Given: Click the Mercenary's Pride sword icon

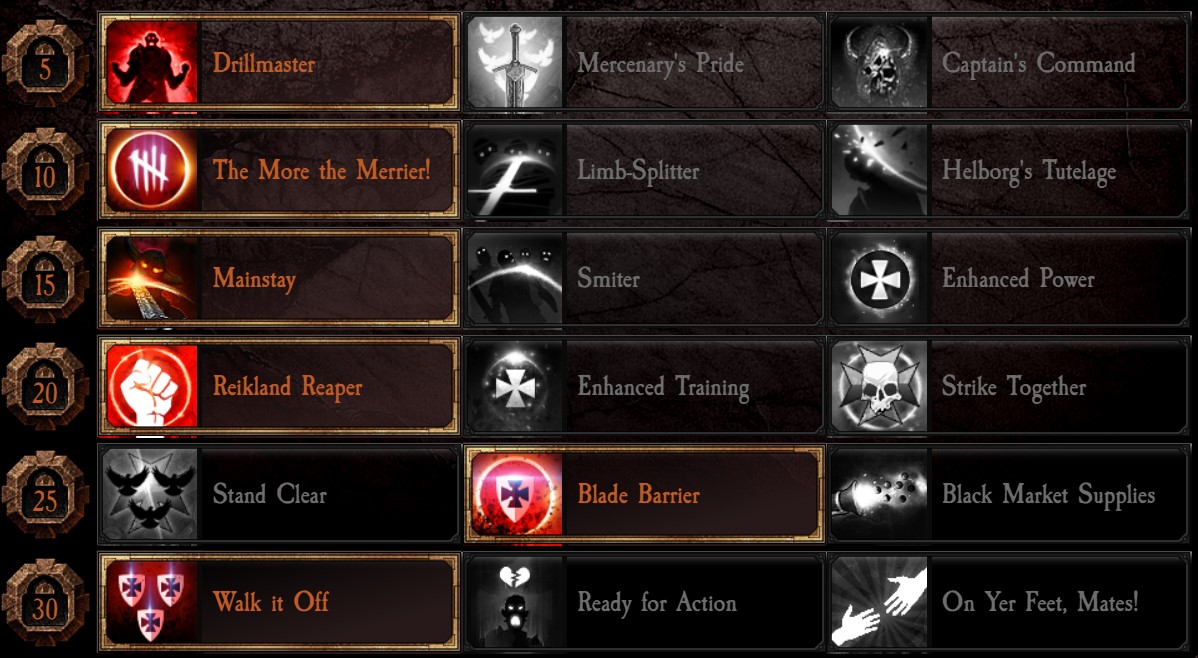Looking at the screenshot, I should pos(515,62).
